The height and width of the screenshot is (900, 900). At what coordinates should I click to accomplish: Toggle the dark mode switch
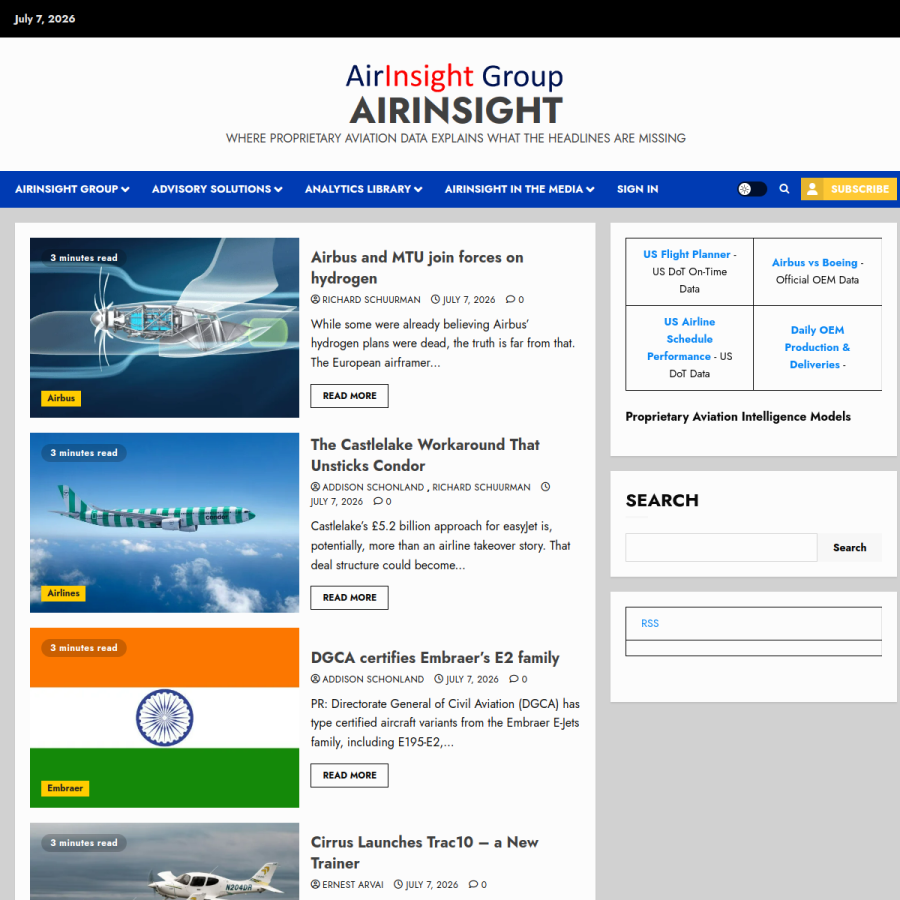click(752, 189)
